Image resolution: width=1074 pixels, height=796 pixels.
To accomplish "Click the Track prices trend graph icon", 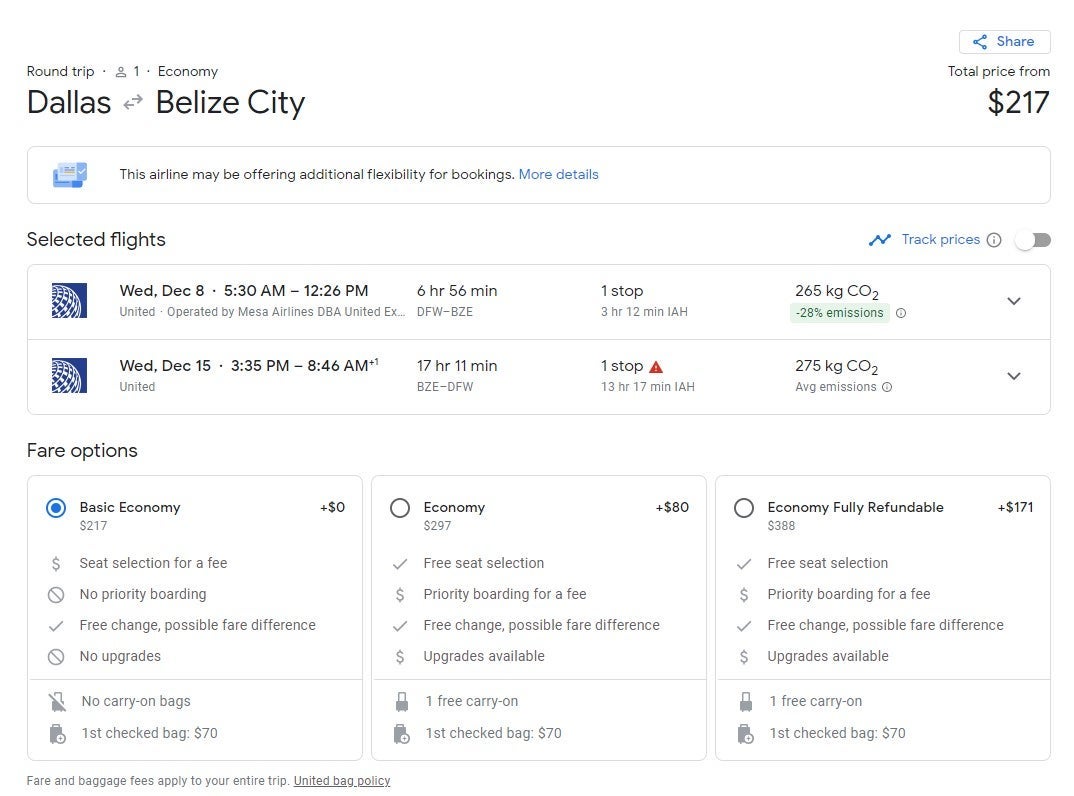I will (x=880, y=240).
